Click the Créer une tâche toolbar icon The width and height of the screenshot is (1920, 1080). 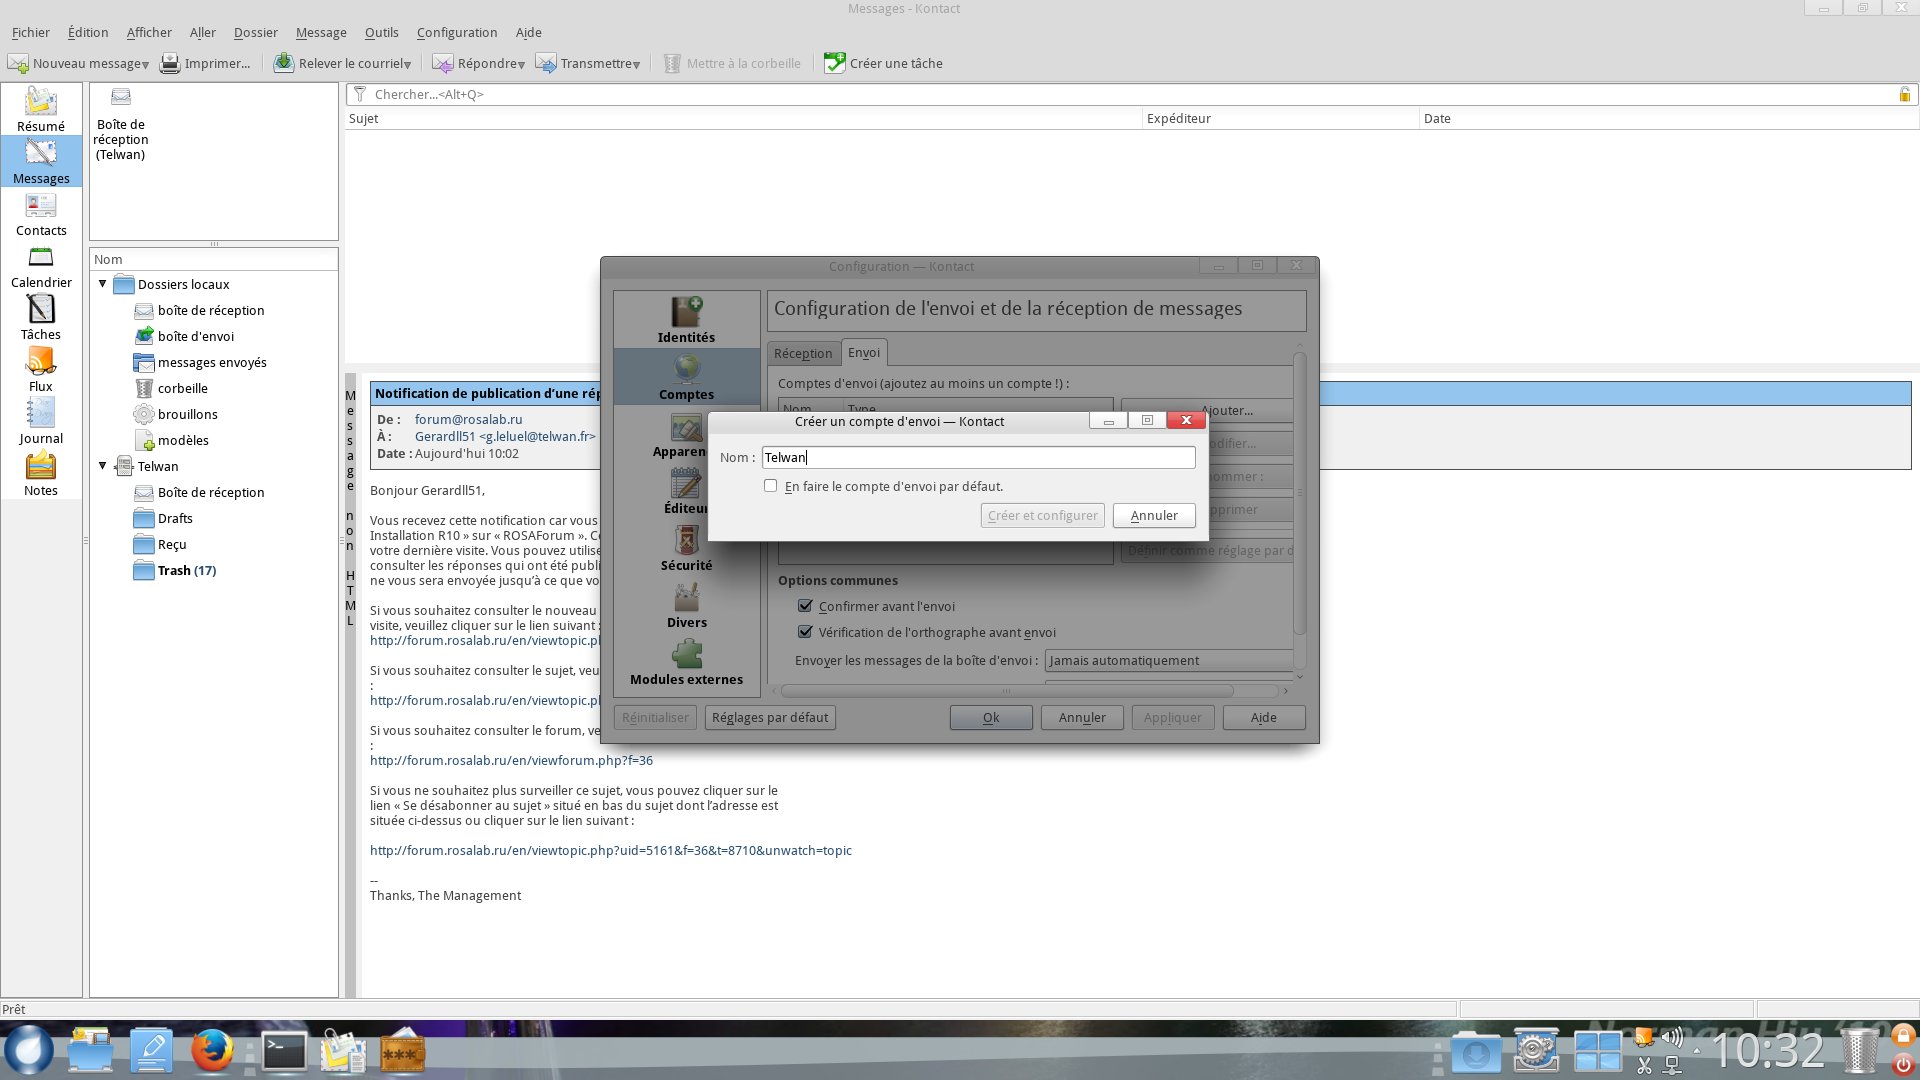click(x=834, y=63)
